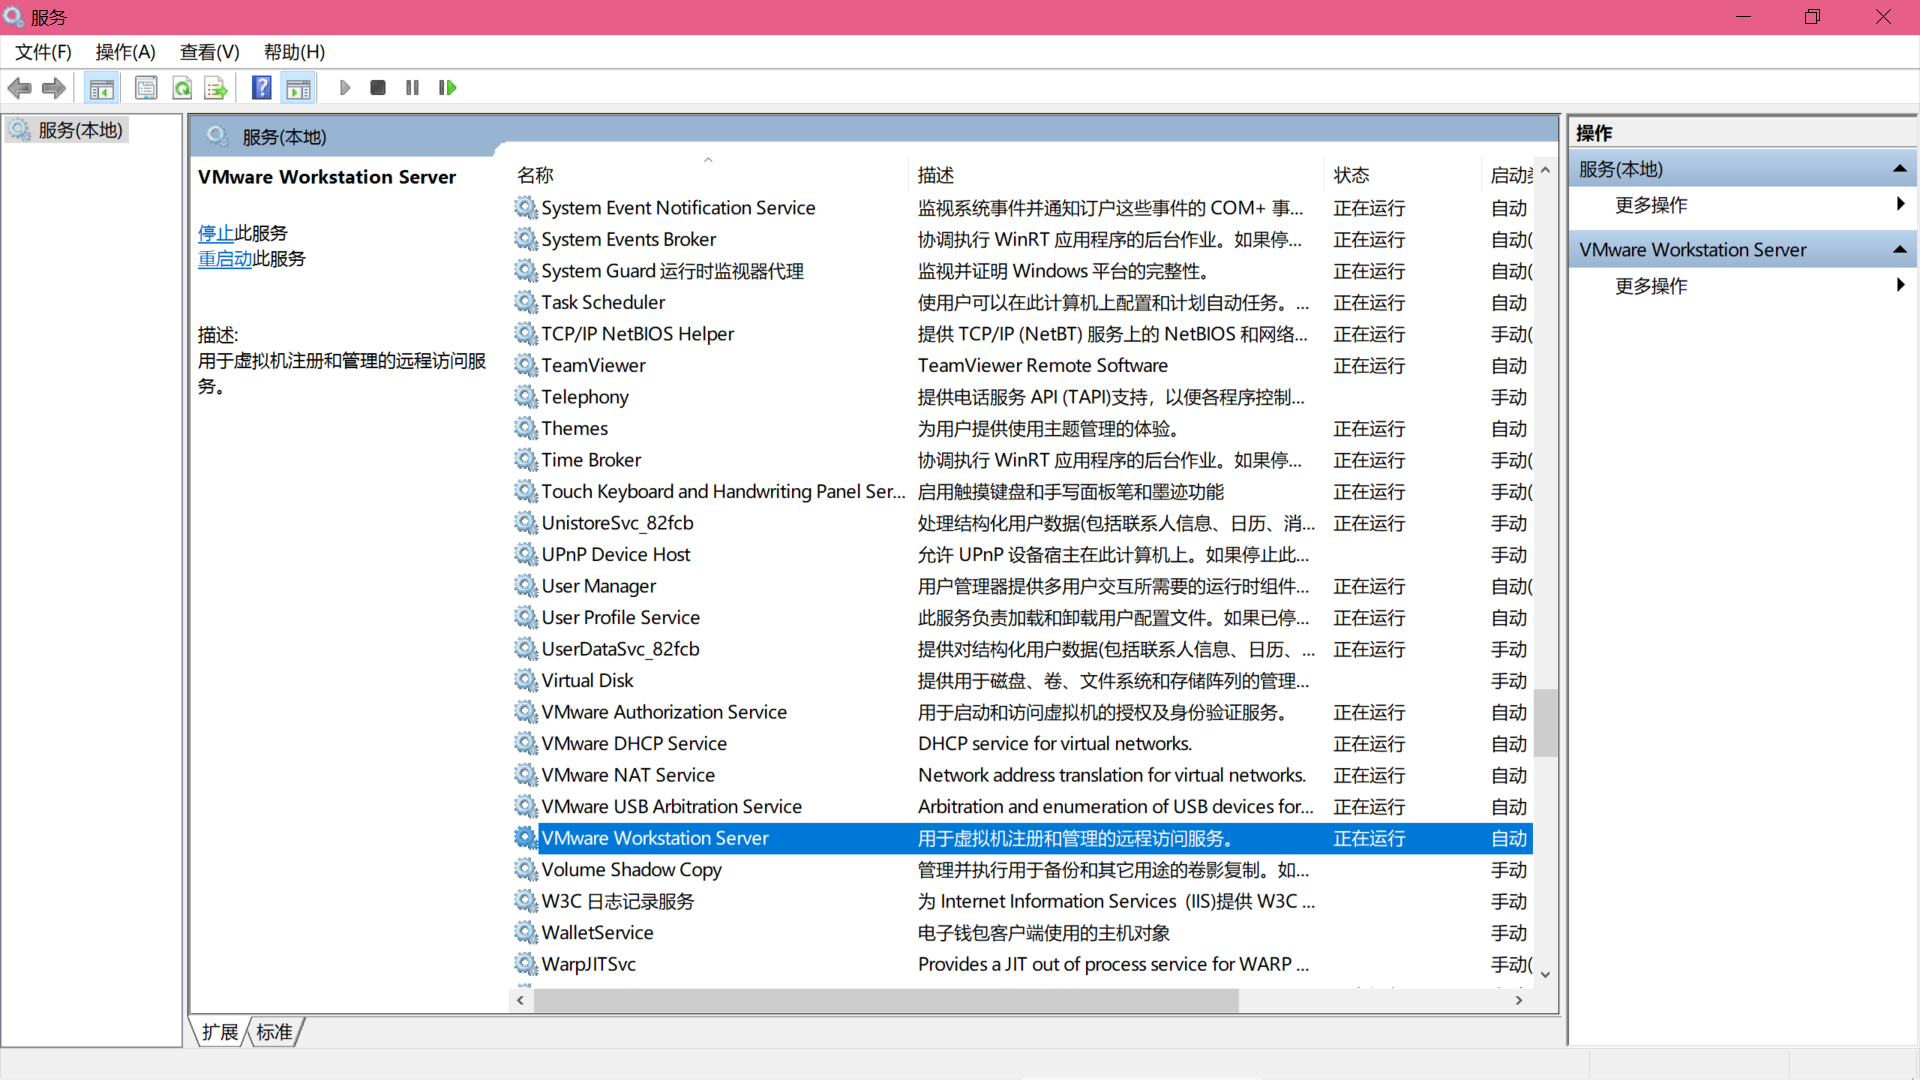The height and width of the screenshot is (1080, 1920).
Task: Click the vertical scrollbar down arrow
Action: (1546, 974)
